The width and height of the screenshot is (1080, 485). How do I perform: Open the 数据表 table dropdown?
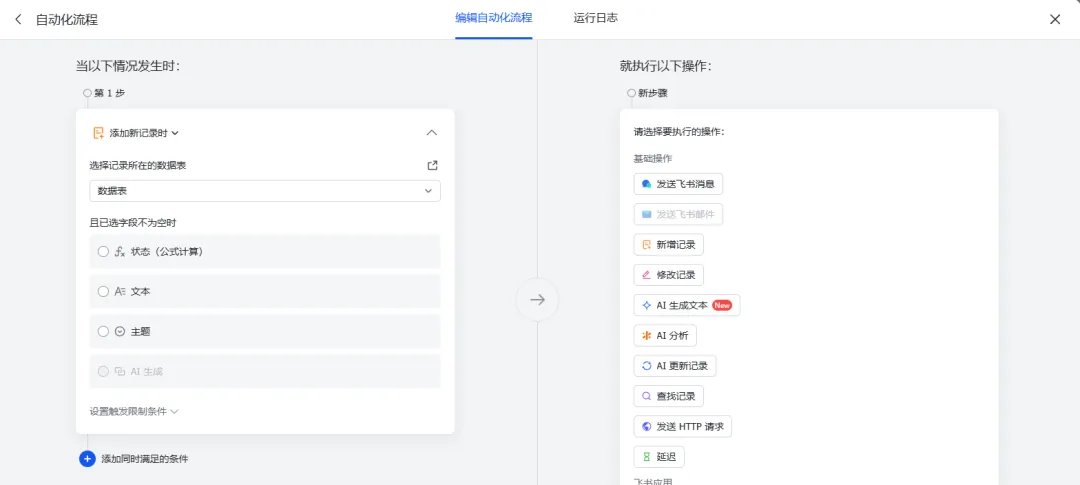pyautogui.click(x=265, y=191)
